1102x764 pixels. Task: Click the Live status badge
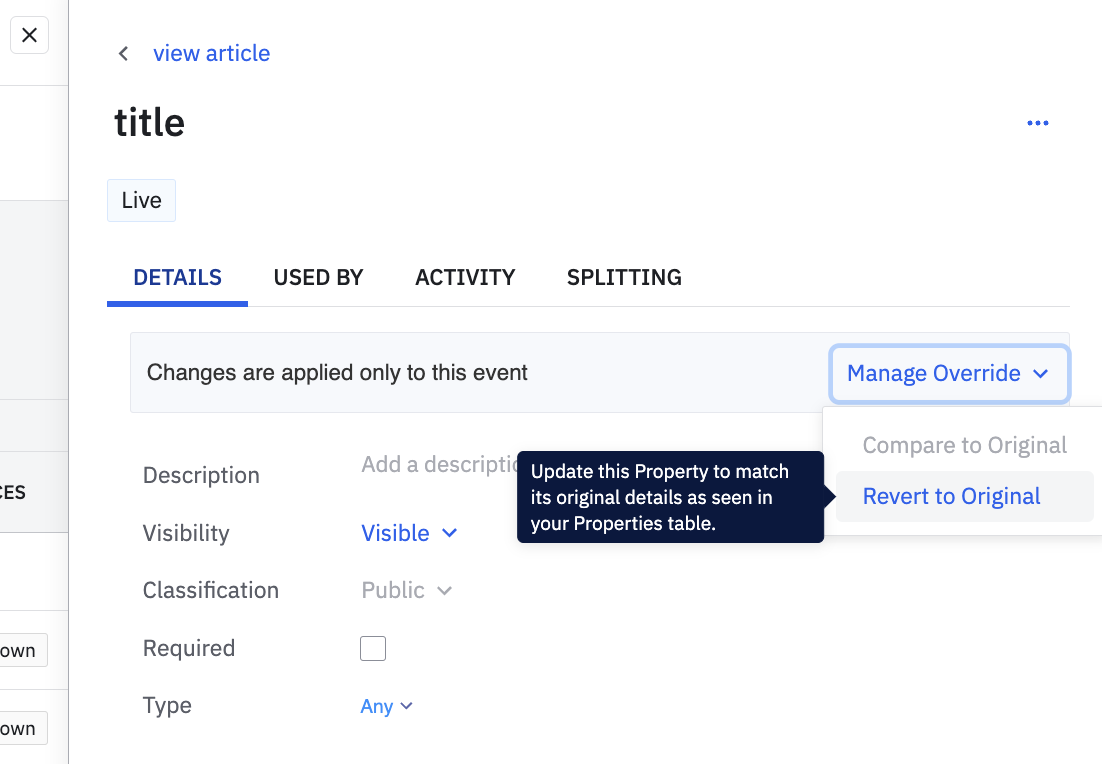point(141,201)
